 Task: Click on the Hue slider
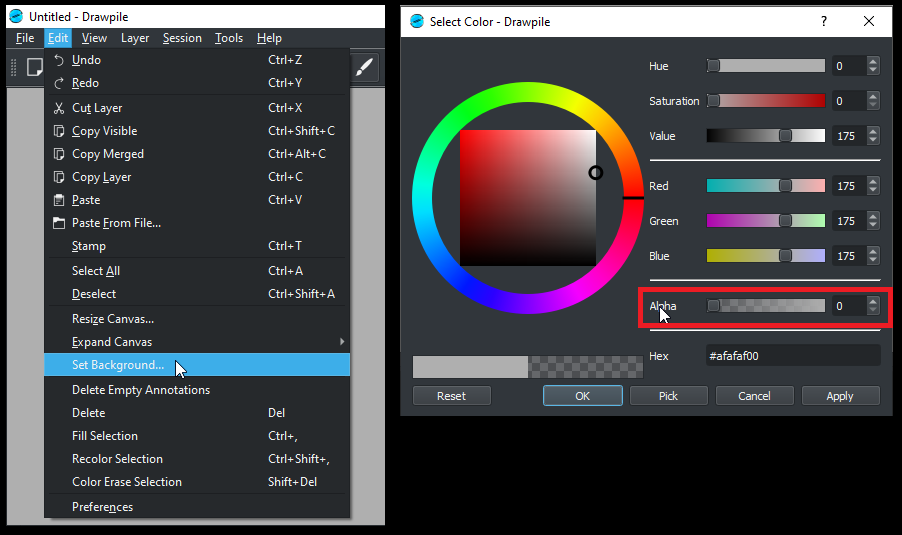(766, 66)
